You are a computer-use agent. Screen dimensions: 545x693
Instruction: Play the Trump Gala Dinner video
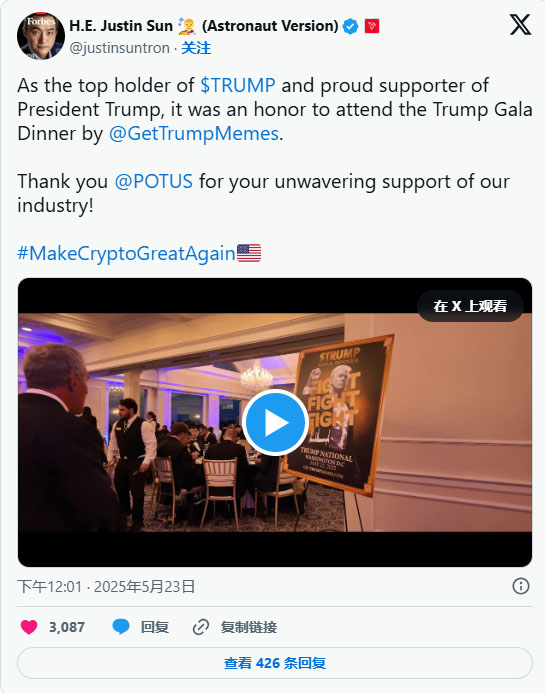(x=275, y=423)
